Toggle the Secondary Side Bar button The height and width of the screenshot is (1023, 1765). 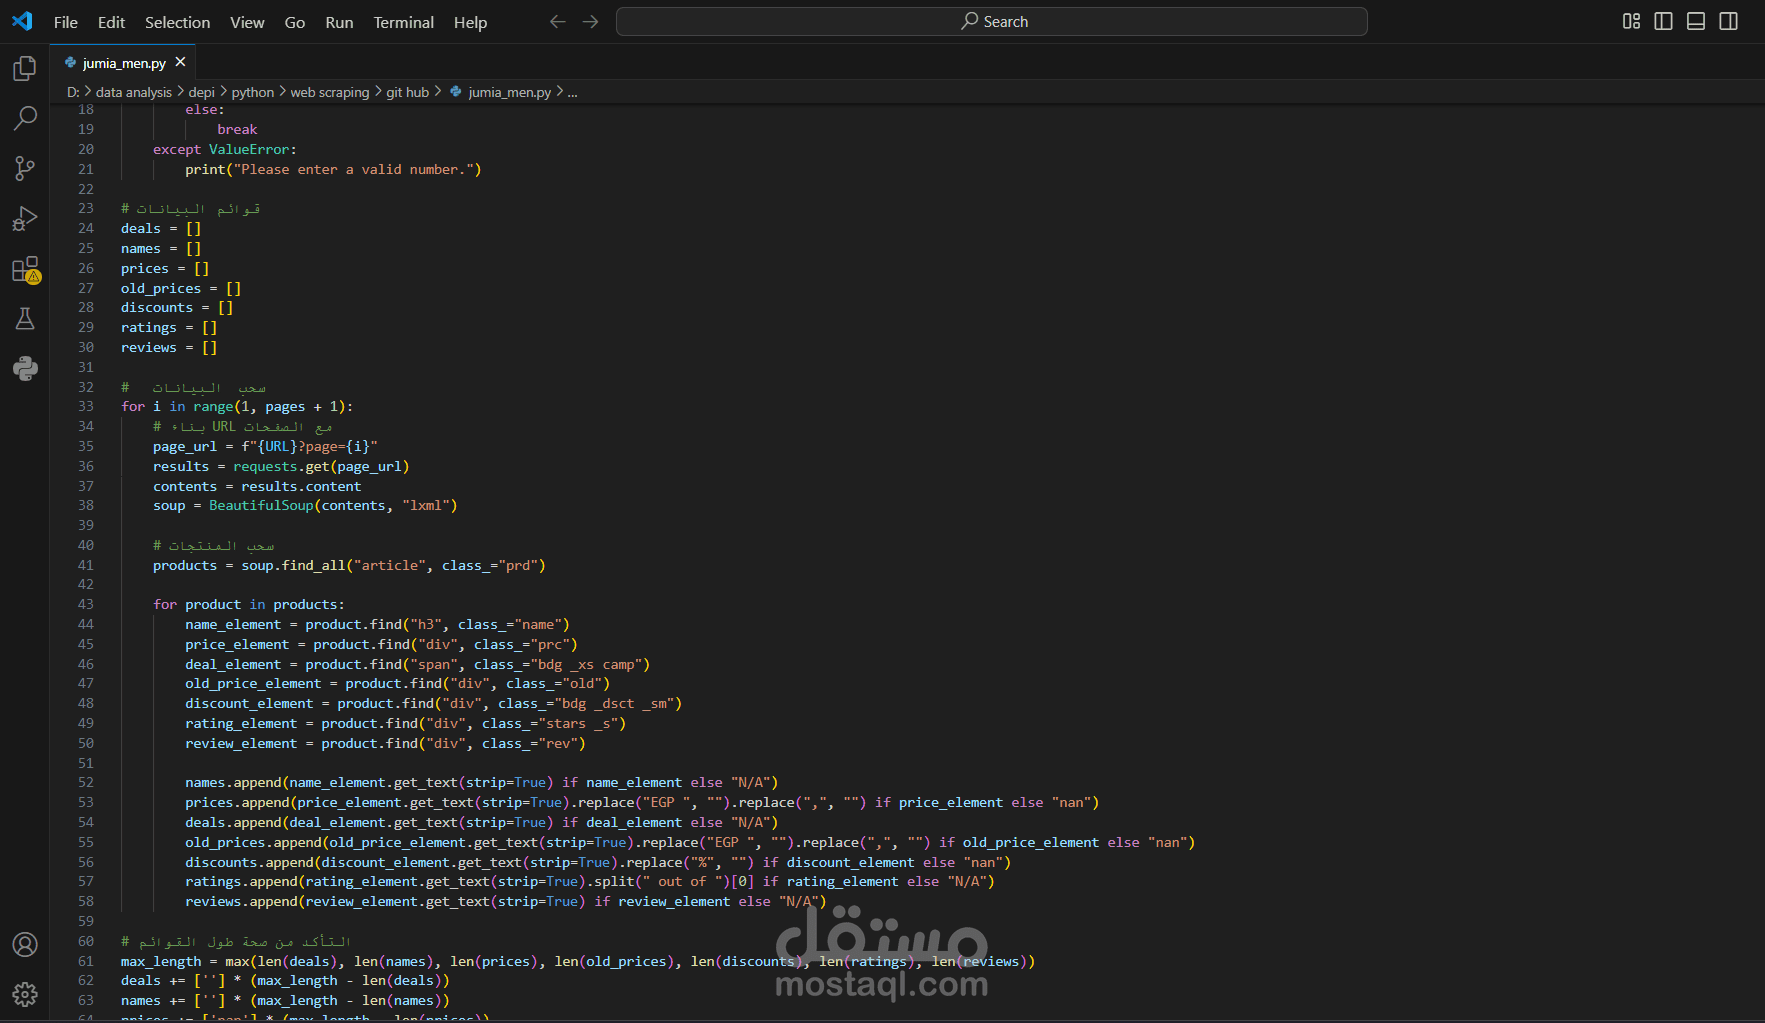point(1729,20)
